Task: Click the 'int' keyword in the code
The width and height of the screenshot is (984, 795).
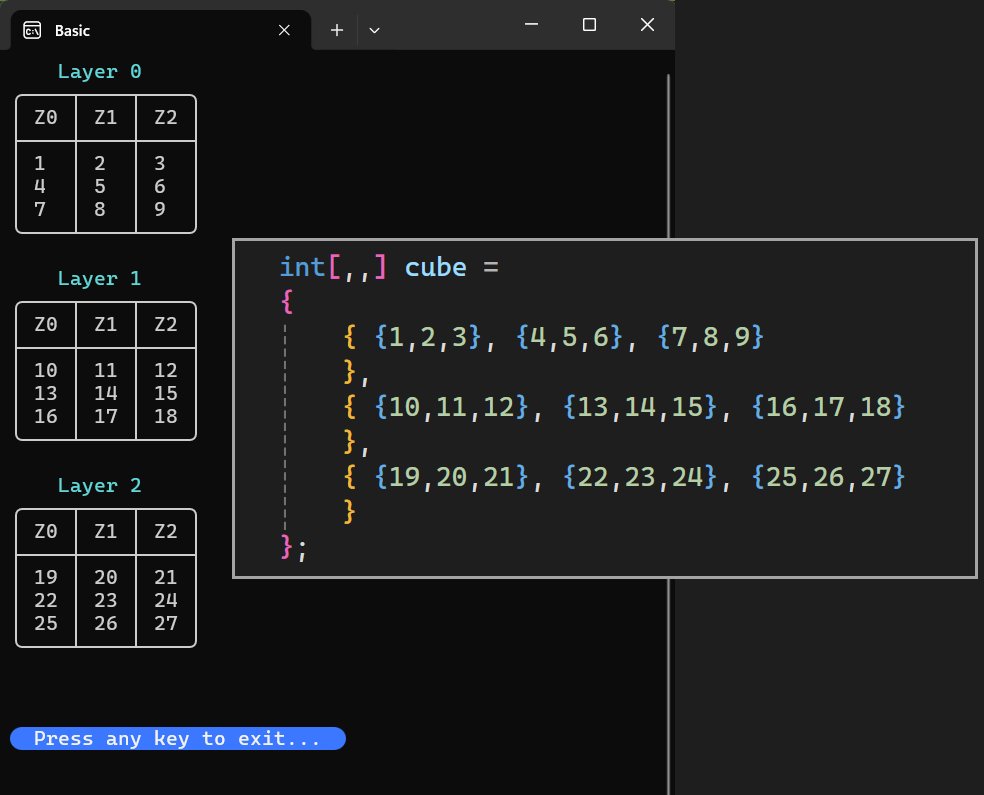Action: (x=302, y=267)
